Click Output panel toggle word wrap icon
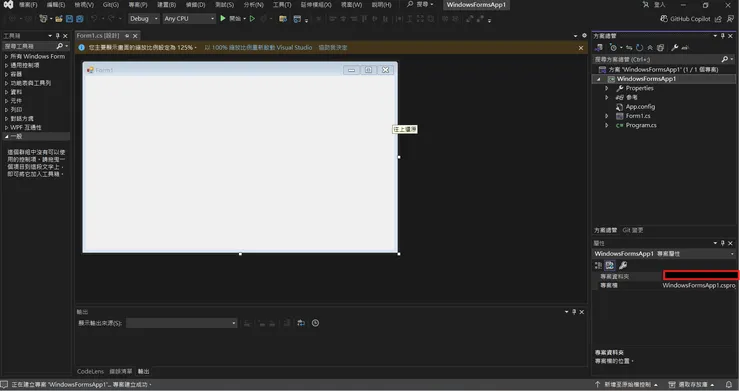The height and width of the screenshot is (391, 740). (x=301, y=323)
